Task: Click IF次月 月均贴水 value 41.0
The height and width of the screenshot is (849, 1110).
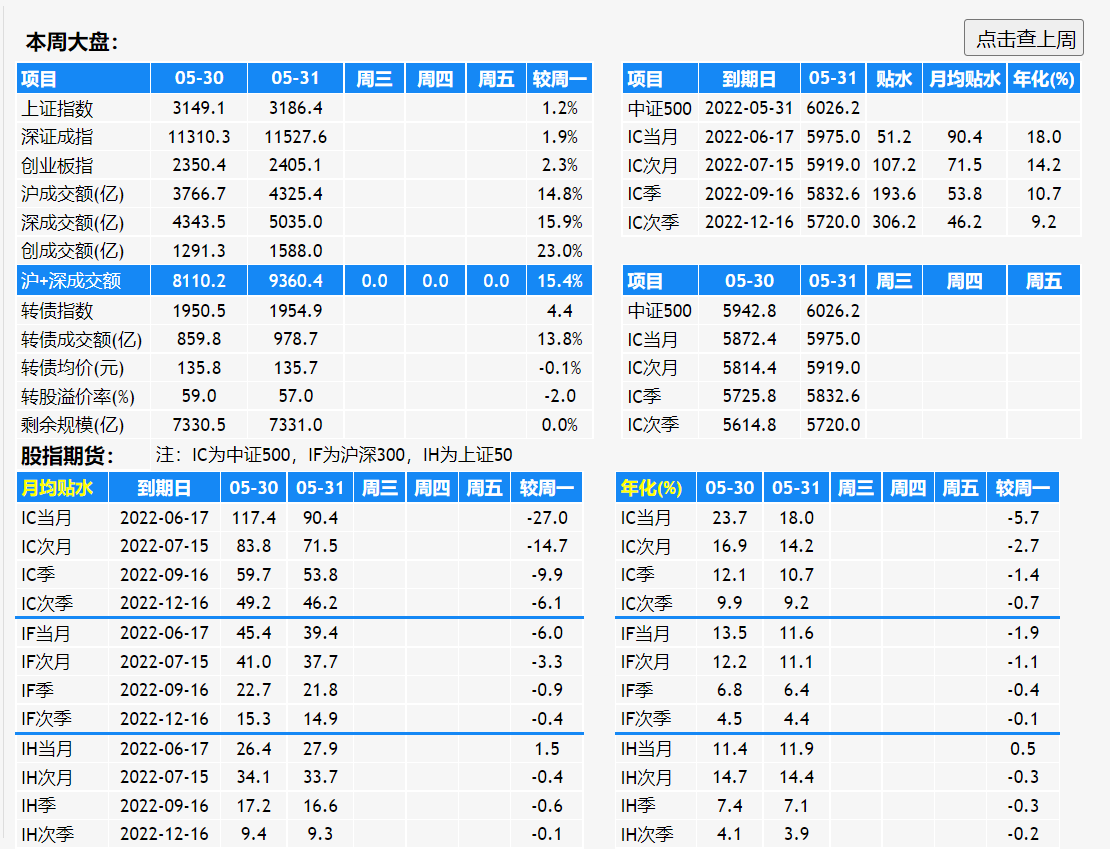Action: 253,662
